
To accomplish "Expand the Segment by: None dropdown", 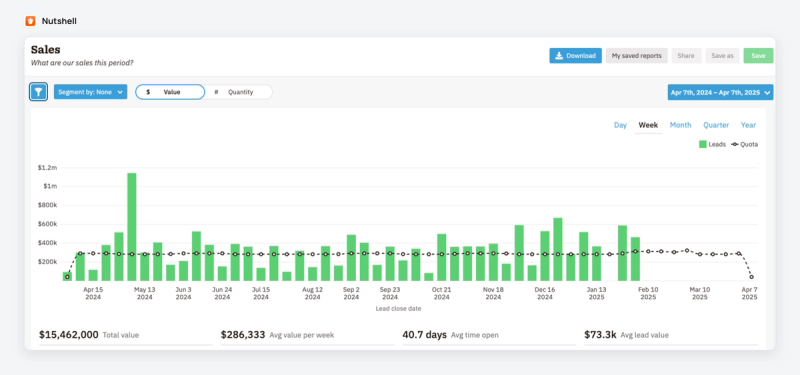I will 90,92.
